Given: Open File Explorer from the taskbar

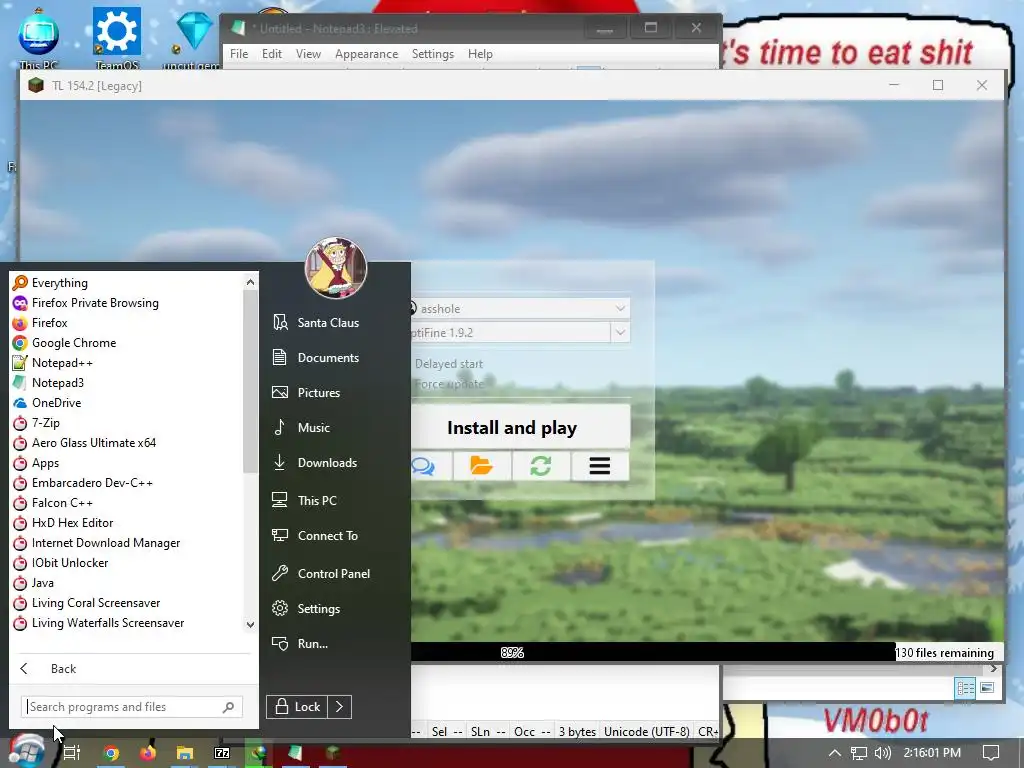Looking at the screenshot, I should [x=185, y=753].
